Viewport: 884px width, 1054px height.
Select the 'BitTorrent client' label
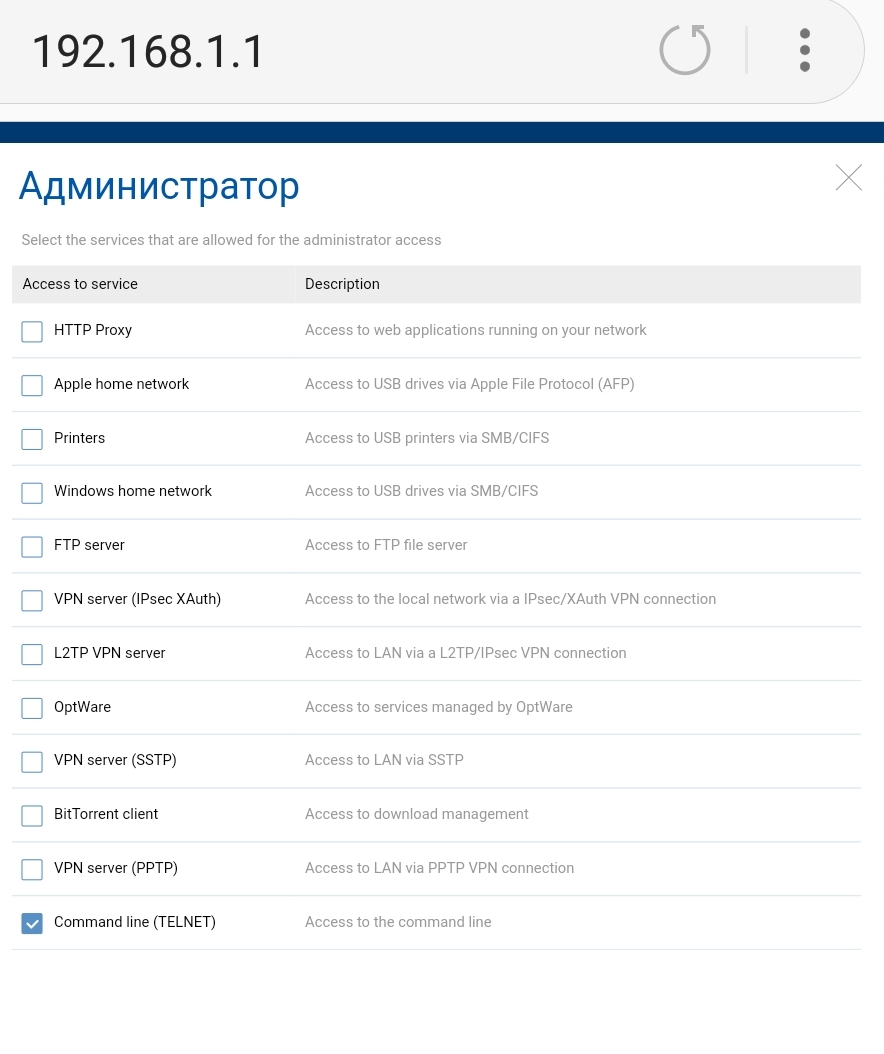click(106, 814)
